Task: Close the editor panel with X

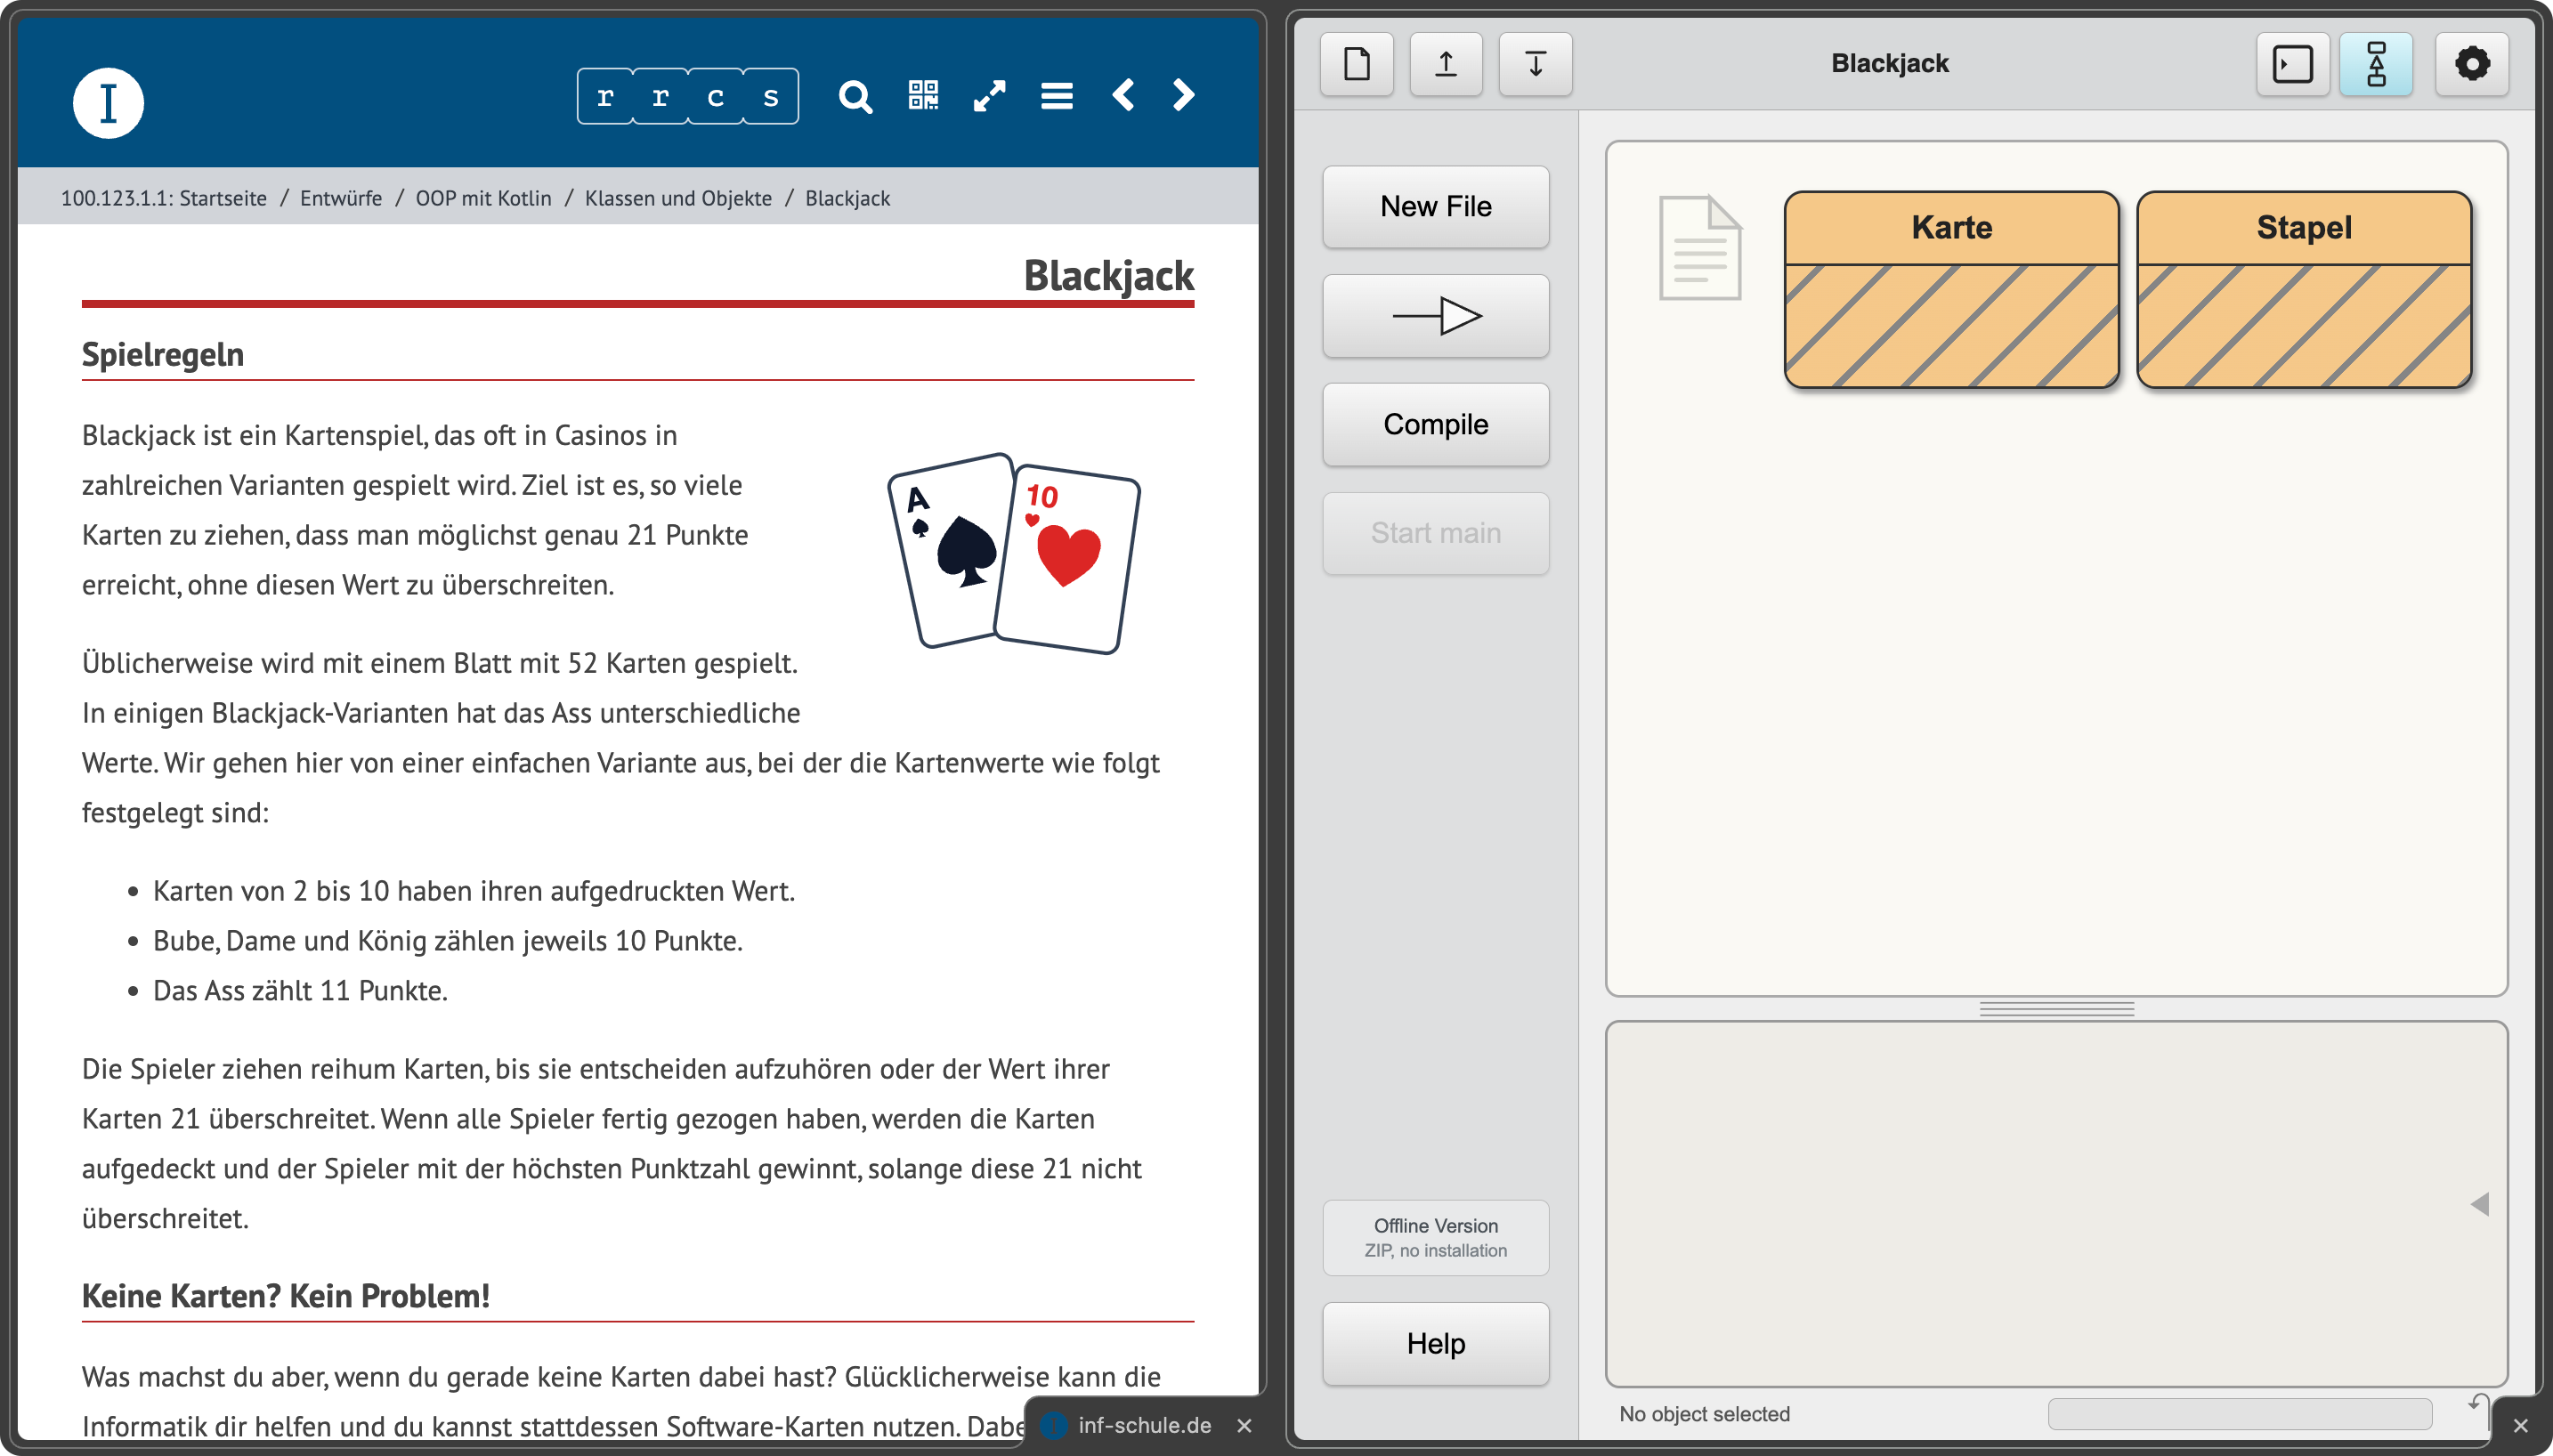Action: (x=2521, y=1425)
